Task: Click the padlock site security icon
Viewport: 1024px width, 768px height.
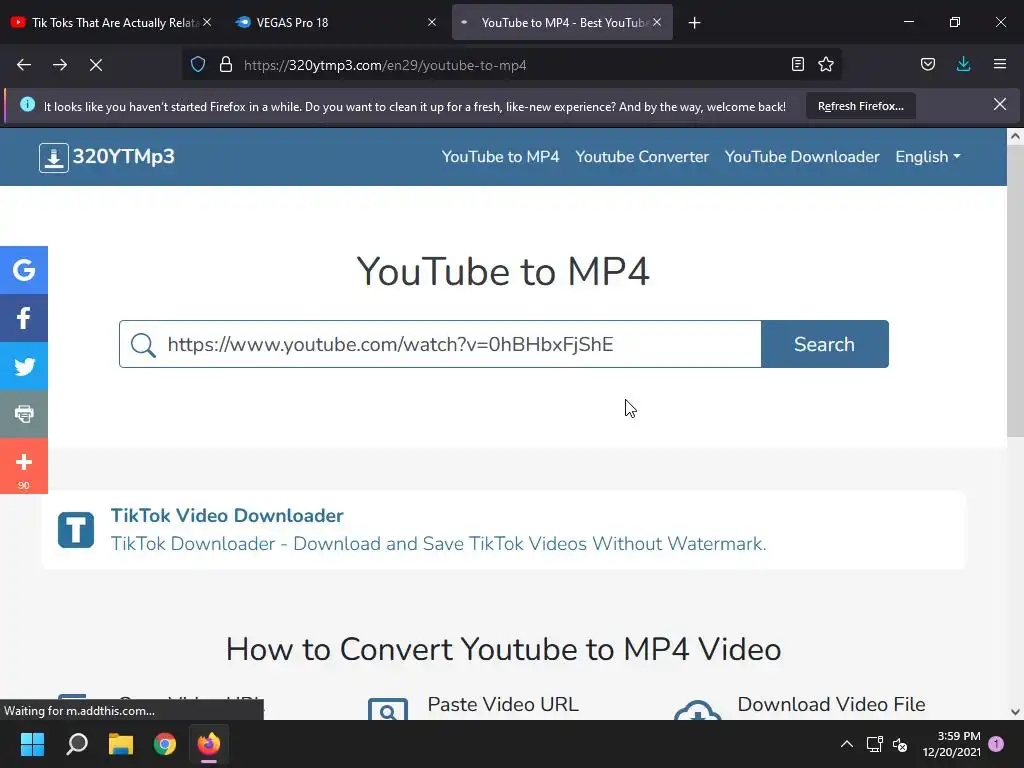Action: [x=226, y=65]
